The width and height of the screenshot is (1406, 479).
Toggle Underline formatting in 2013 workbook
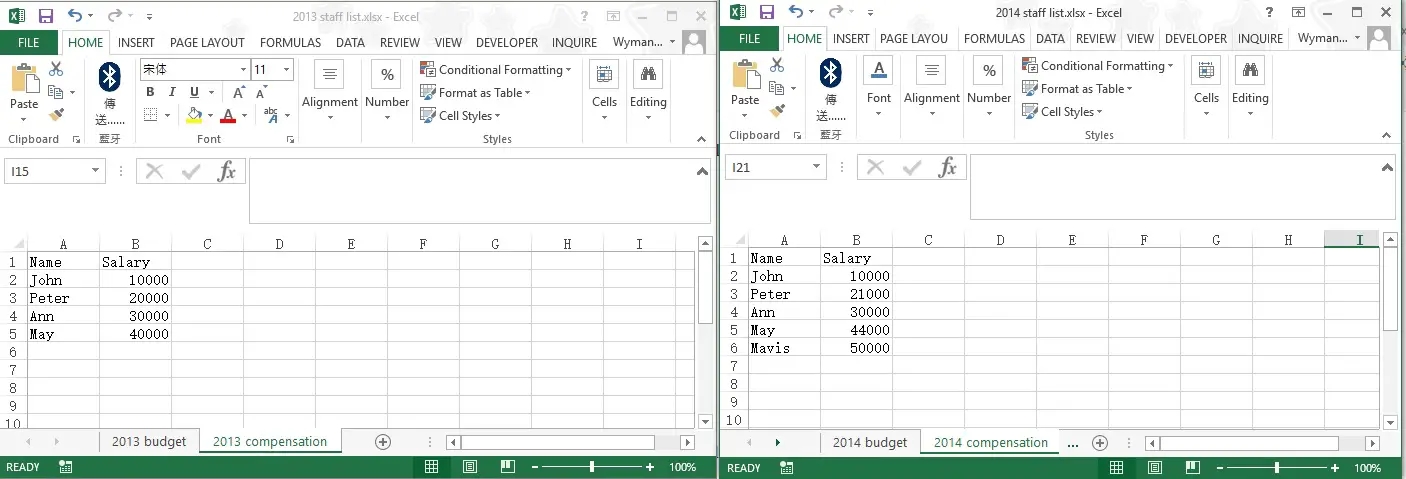[x=194, y=92]
